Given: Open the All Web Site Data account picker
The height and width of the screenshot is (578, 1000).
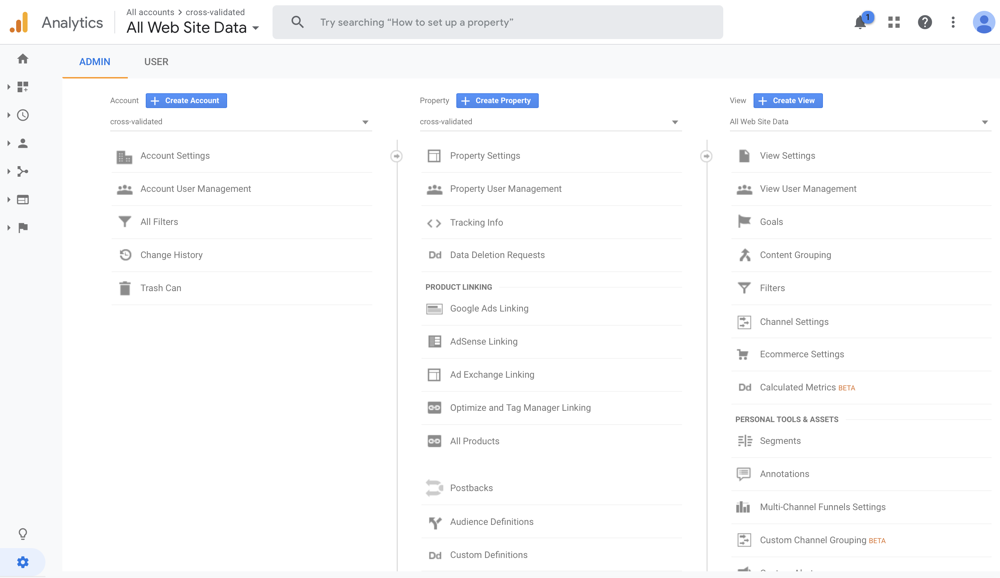Looking at the screenshot, I should point(192,28).
